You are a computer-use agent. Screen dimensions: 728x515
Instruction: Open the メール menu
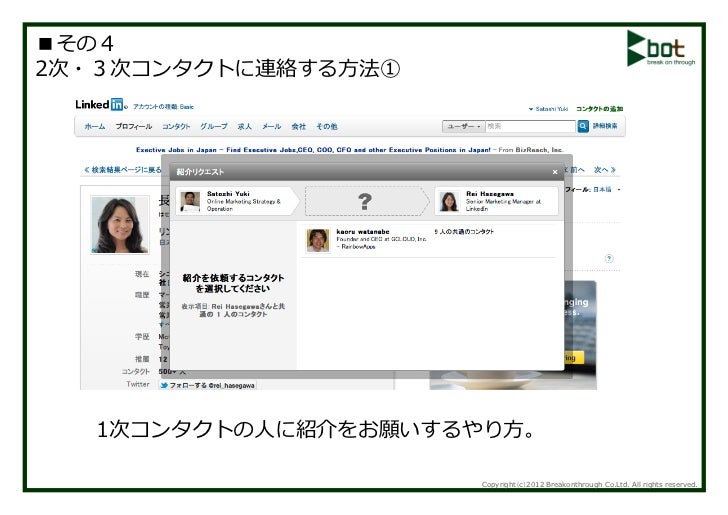271,126
